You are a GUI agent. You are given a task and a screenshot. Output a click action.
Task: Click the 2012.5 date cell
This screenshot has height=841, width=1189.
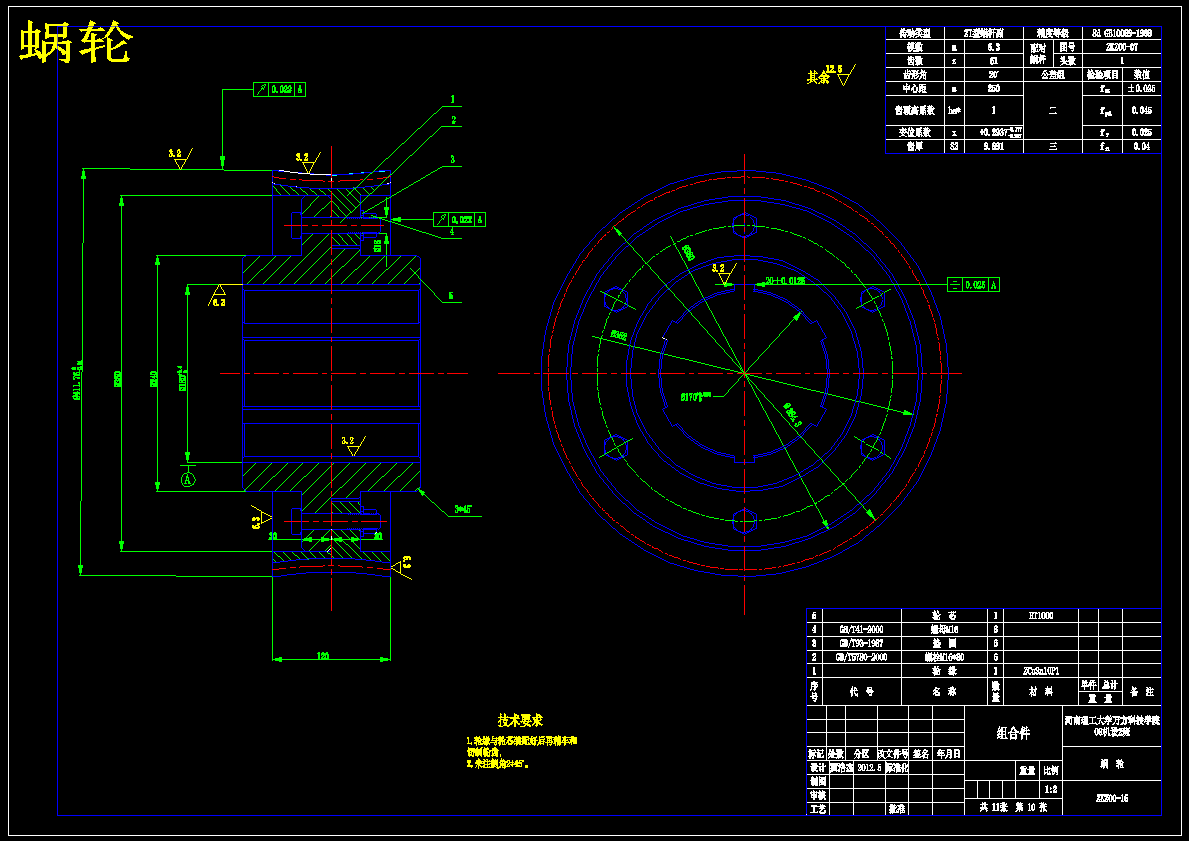pos(869,767)
